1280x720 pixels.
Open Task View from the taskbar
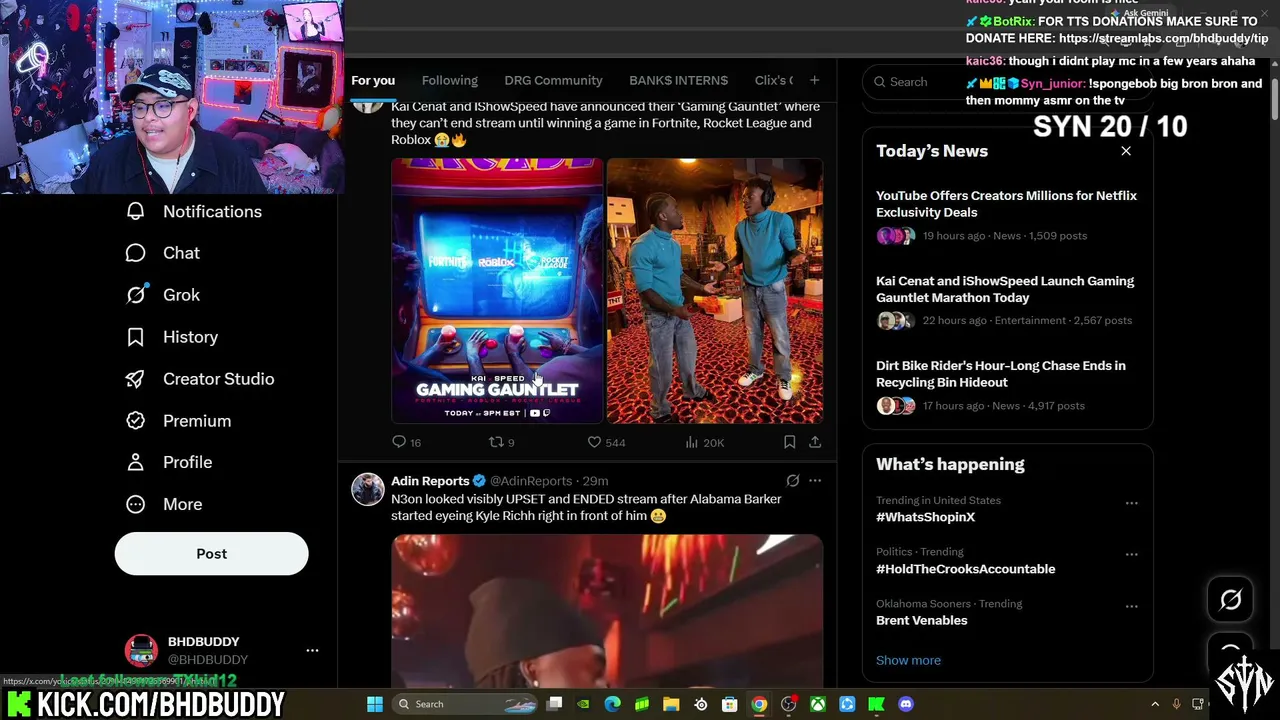(555, 704)
